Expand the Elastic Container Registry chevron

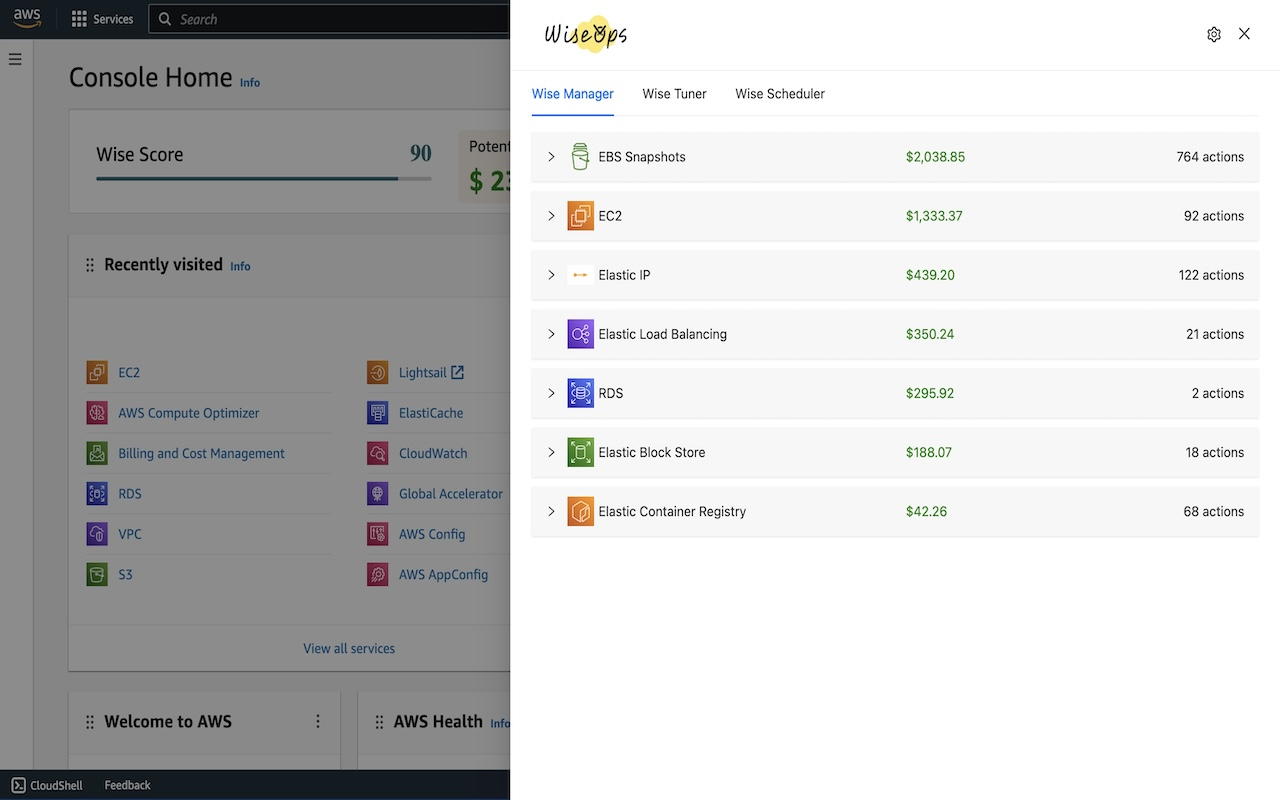click(551, 511)
